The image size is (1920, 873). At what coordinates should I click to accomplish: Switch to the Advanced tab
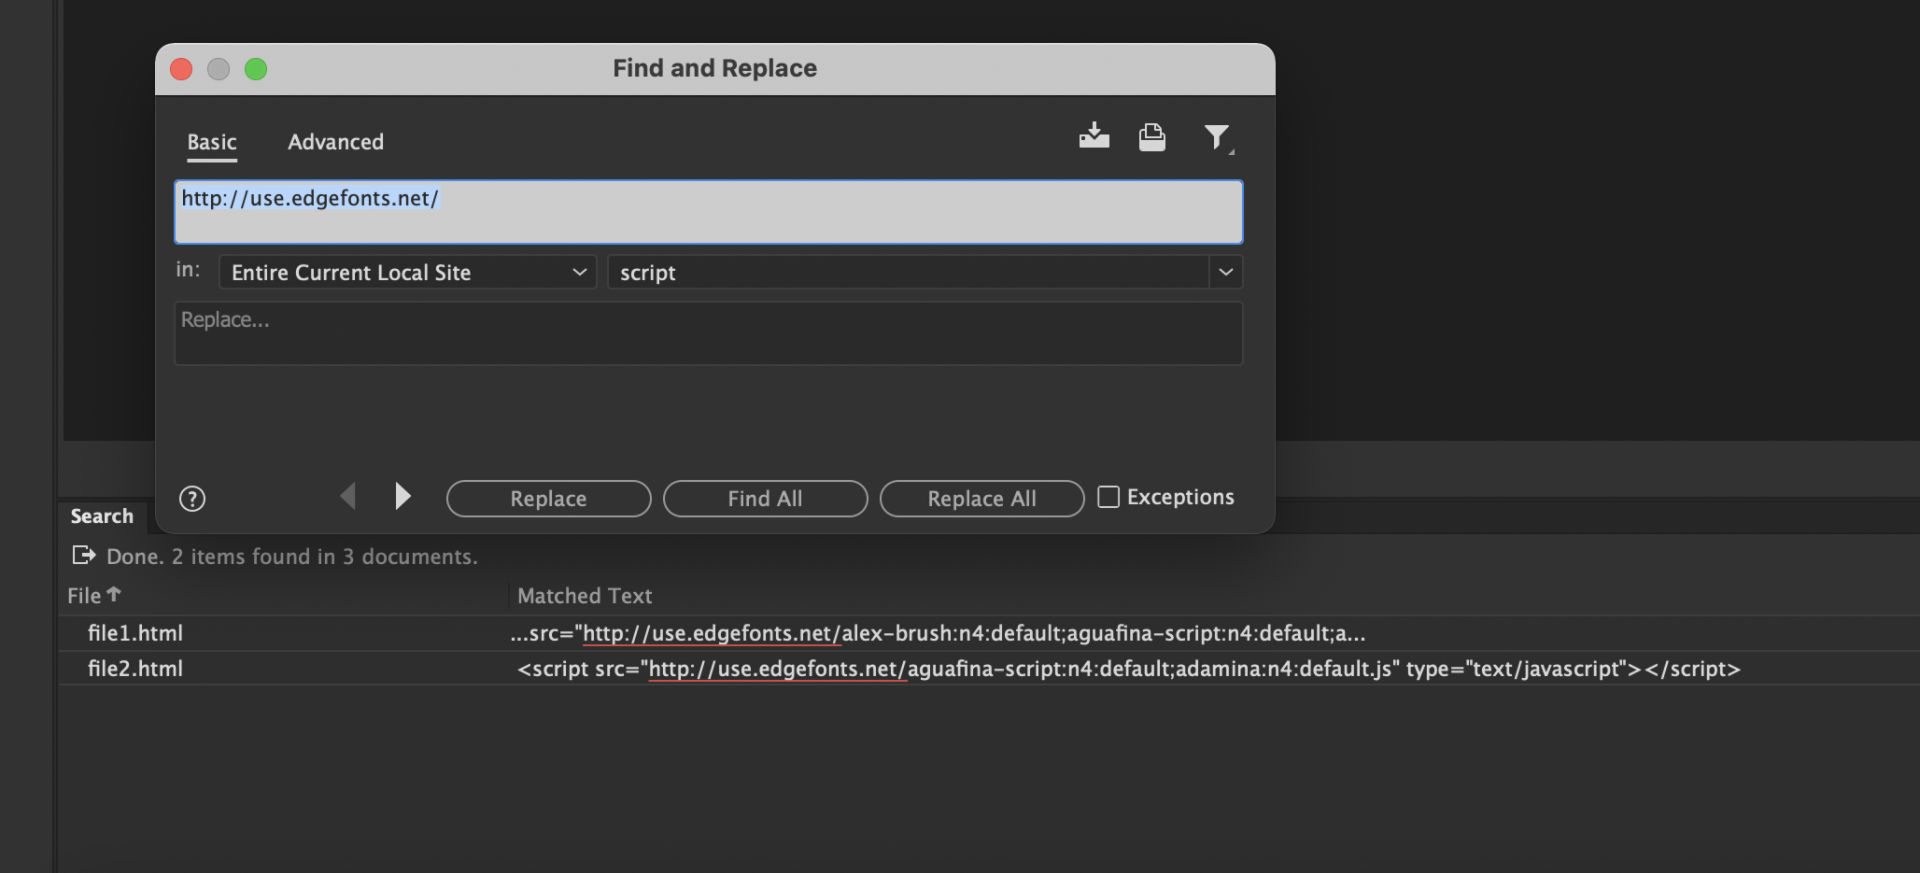335,142
